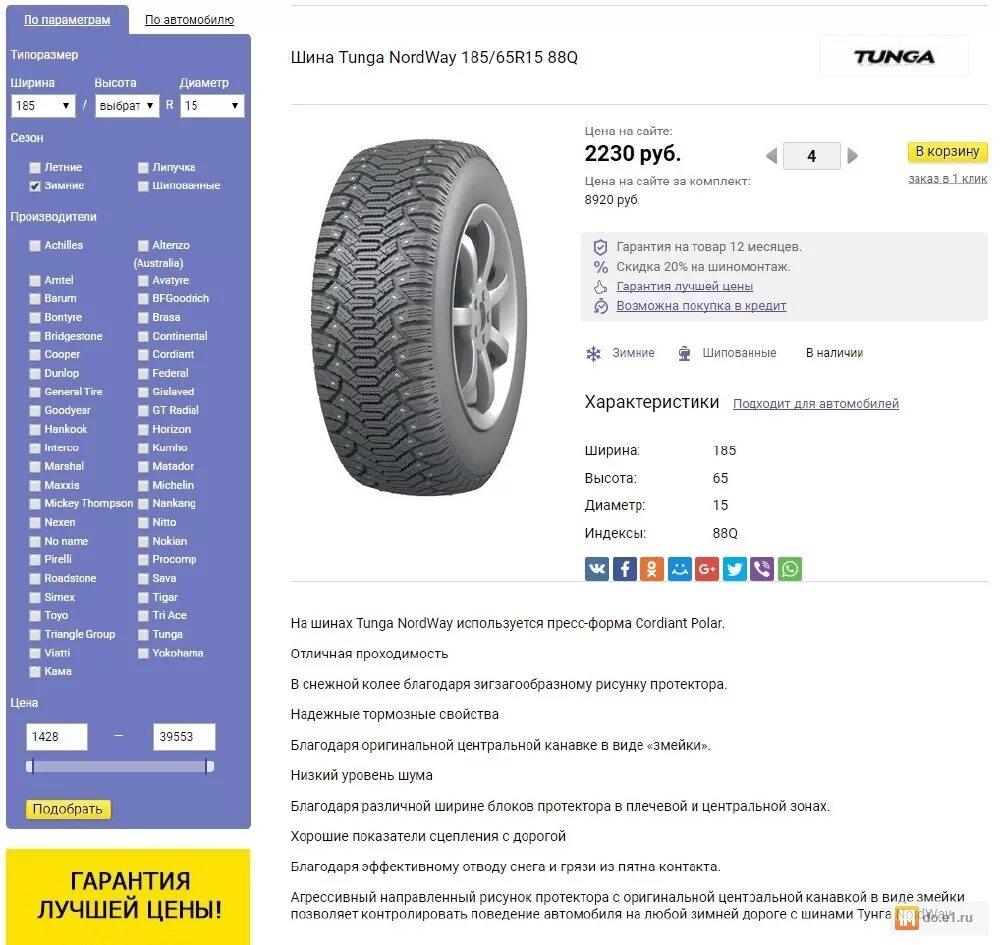Share via WhatsApp icon
The width and height of the screenshot is (1000, 945).
pos(790,569)
